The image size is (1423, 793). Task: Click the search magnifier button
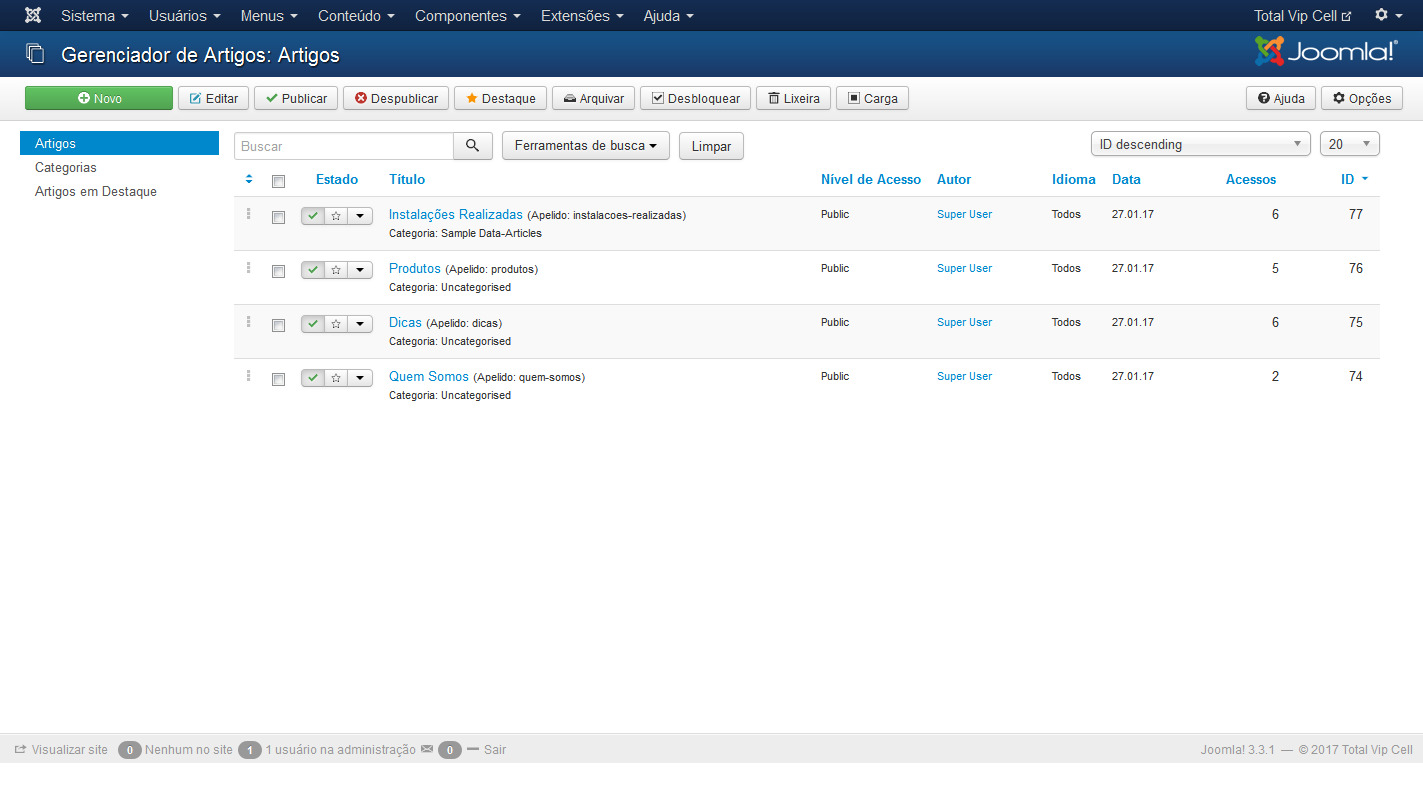coord(473,146)
